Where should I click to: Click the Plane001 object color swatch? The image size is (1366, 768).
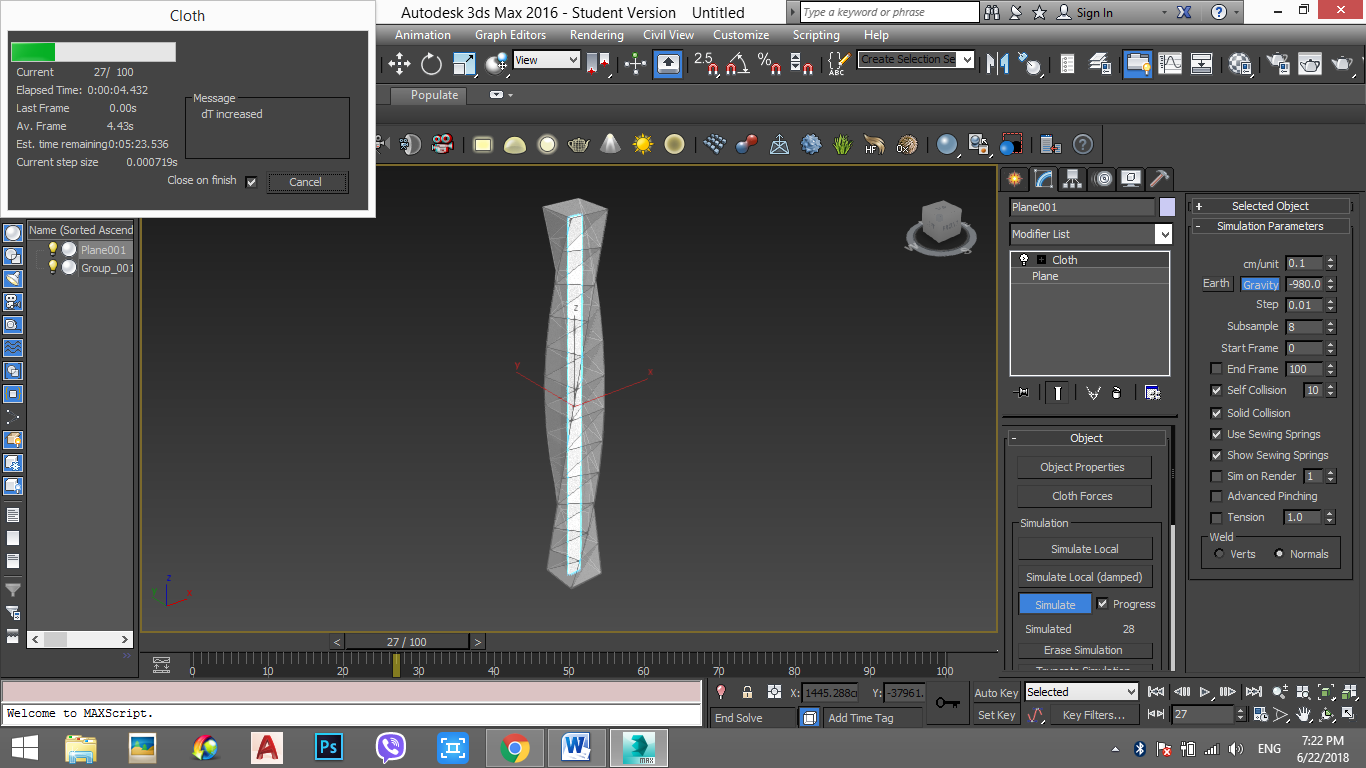1167,207
